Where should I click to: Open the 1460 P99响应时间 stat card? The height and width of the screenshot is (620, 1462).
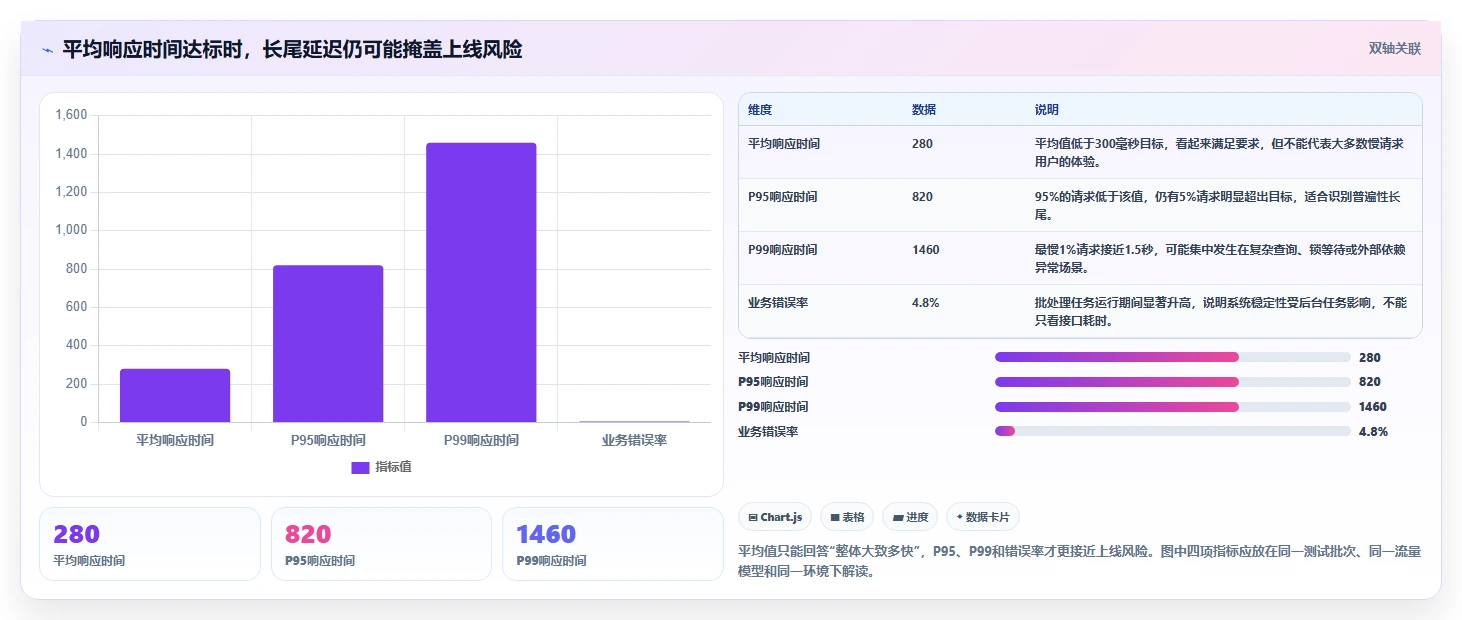pos(612,544)
